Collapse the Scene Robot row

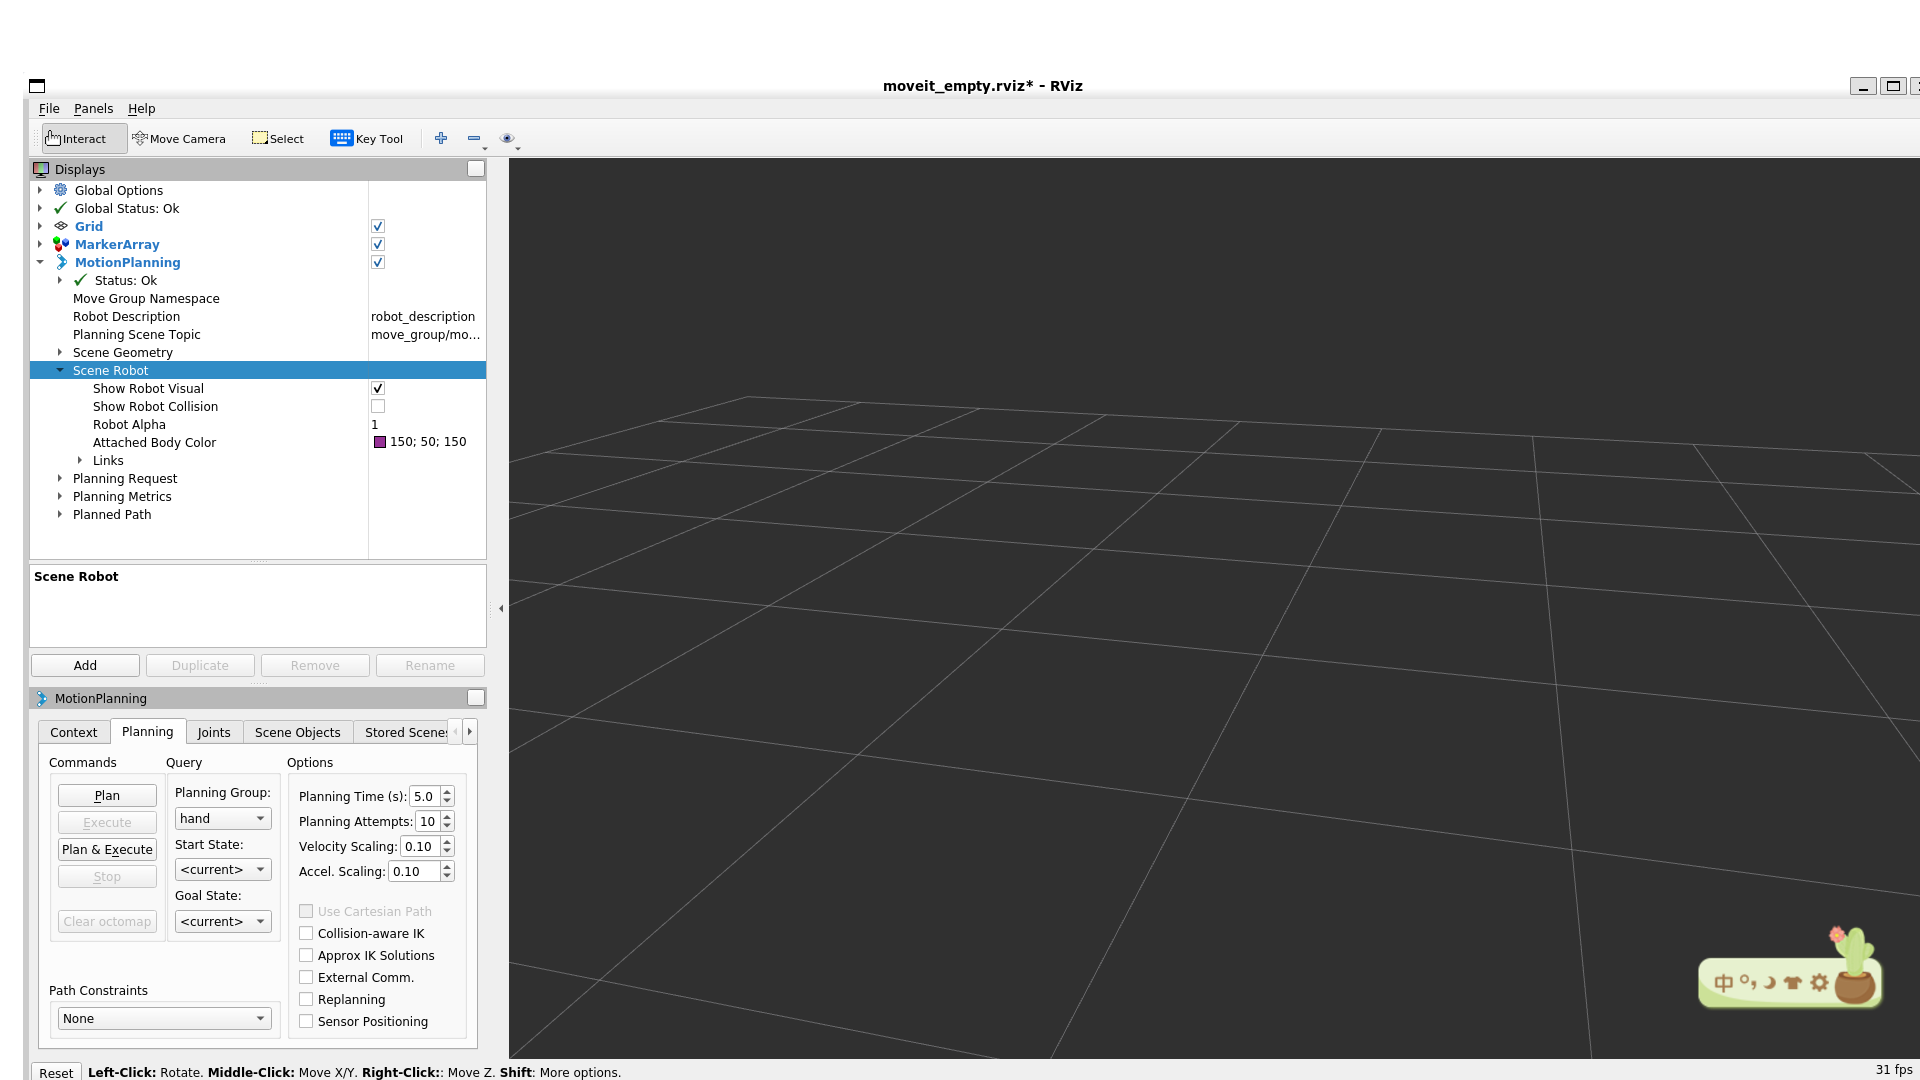(x=60, y=370)
